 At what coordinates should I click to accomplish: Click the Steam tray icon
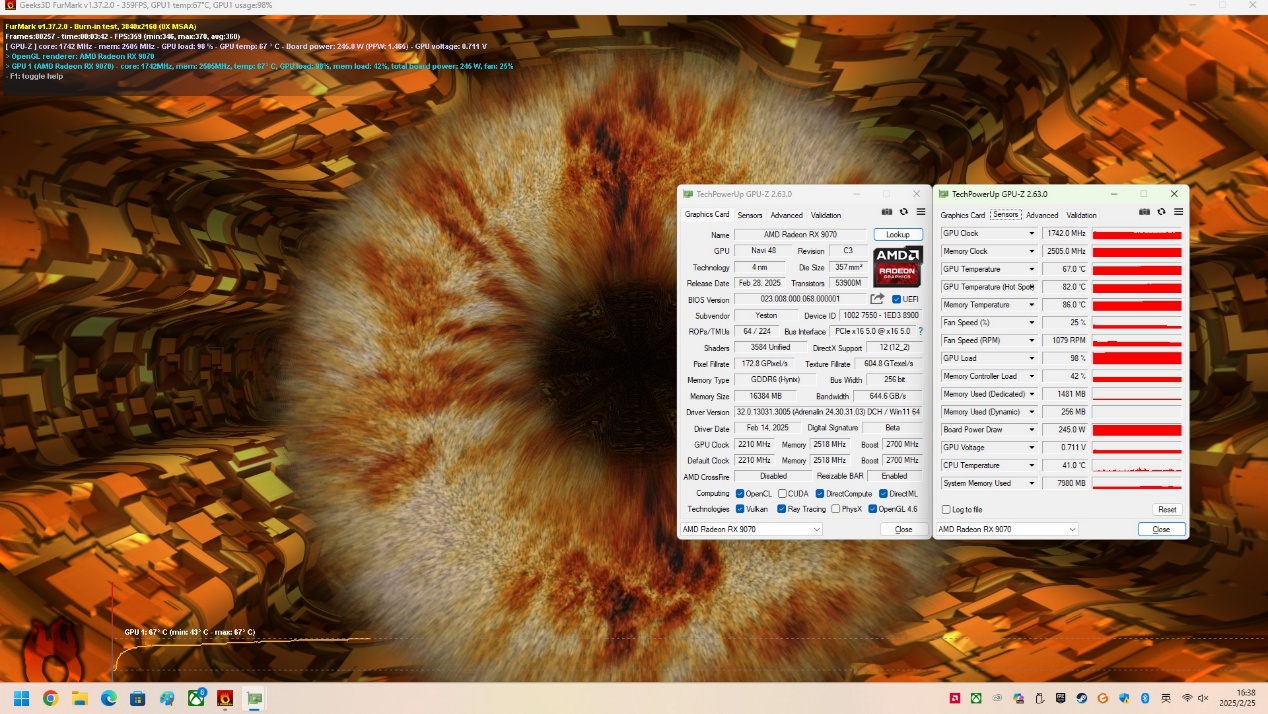pos(1081,698)
